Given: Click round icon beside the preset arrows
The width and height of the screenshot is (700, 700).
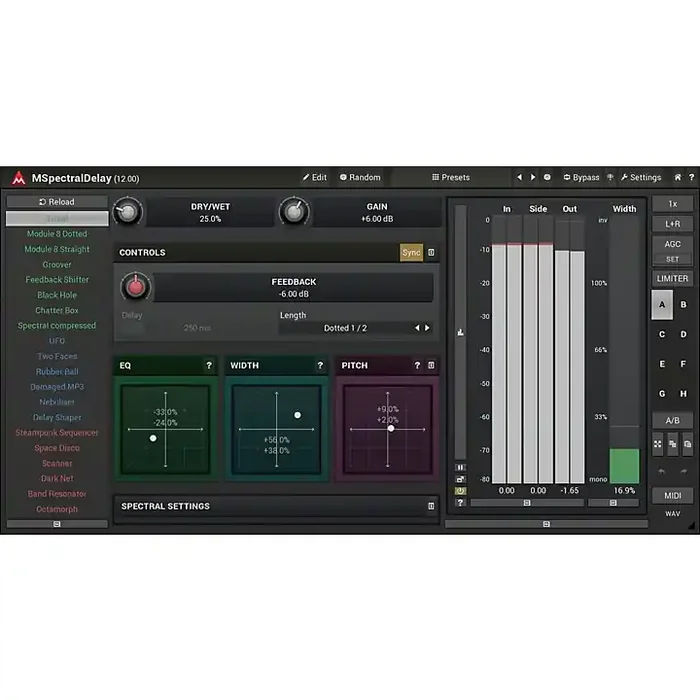Looking at the screenshot, I should (547, 177).
